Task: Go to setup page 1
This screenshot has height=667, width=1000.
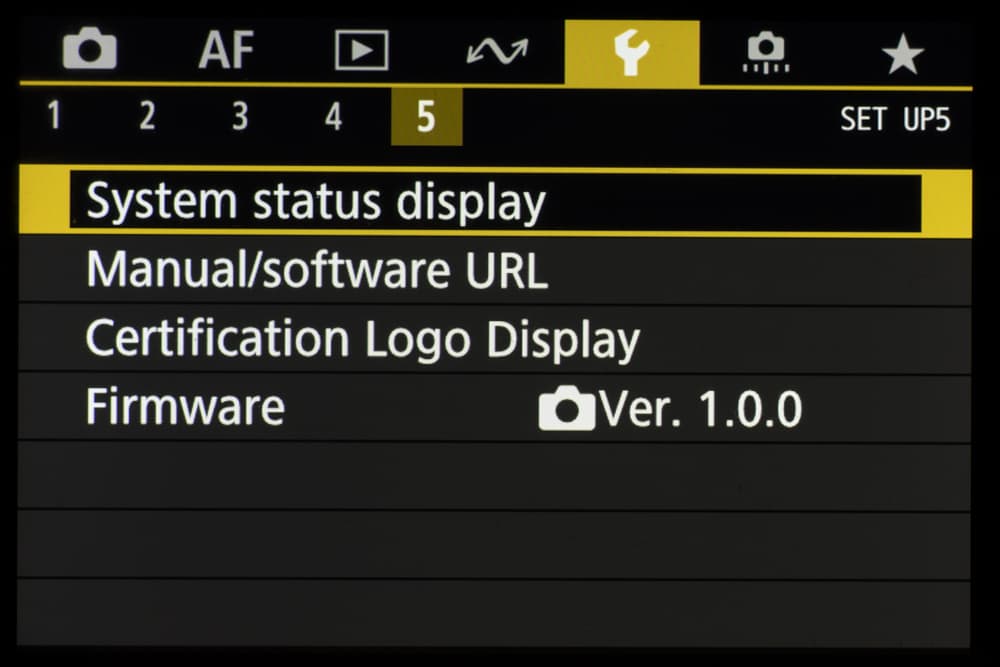Action: pyautogui.click(x=54, y=116)
